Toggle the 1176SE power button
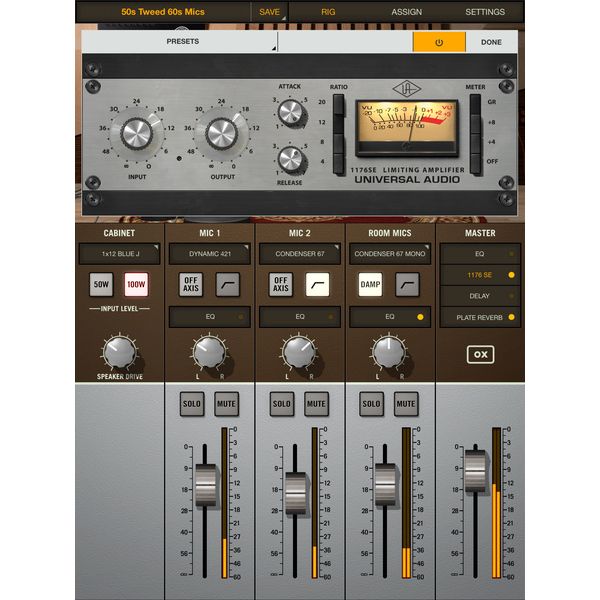 point(439,42)
